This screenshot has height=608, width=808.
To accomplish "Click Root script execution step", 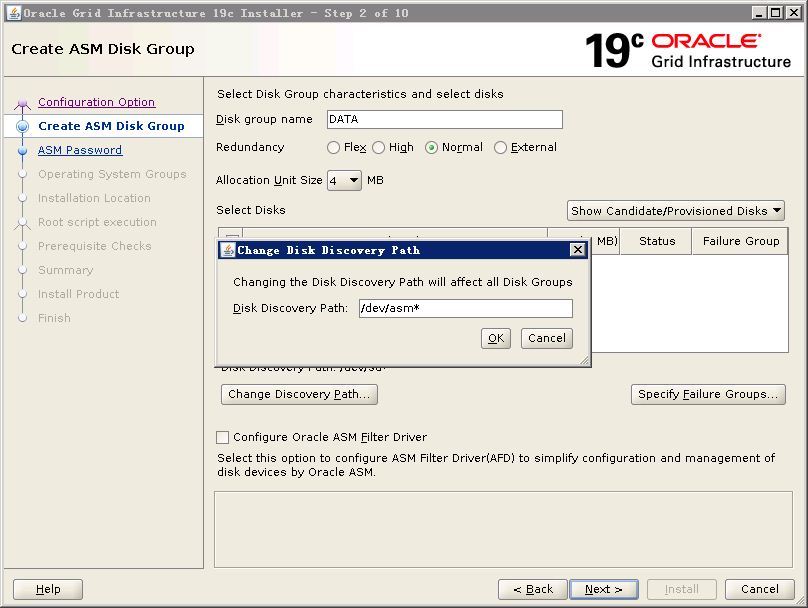I will tap(97, 222).
